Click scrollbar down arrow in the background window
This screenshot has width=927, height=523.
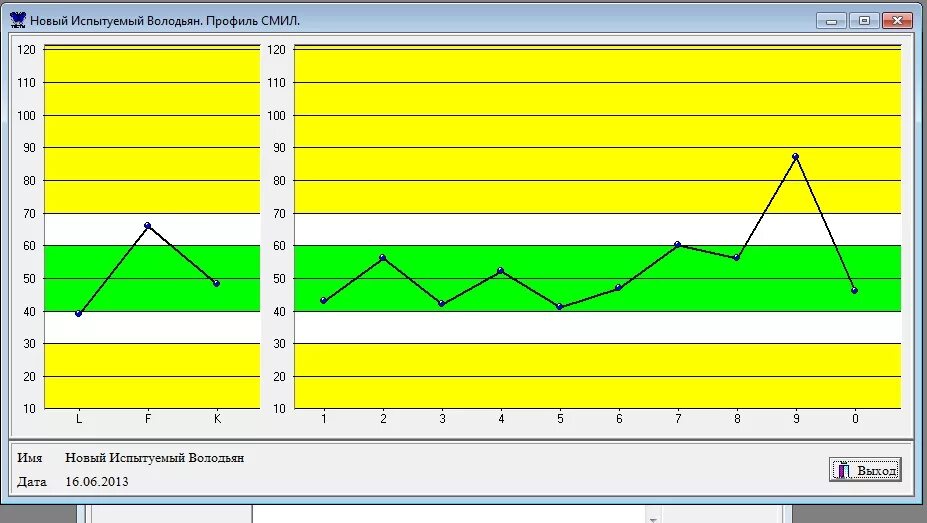click(x=653, y=519)
